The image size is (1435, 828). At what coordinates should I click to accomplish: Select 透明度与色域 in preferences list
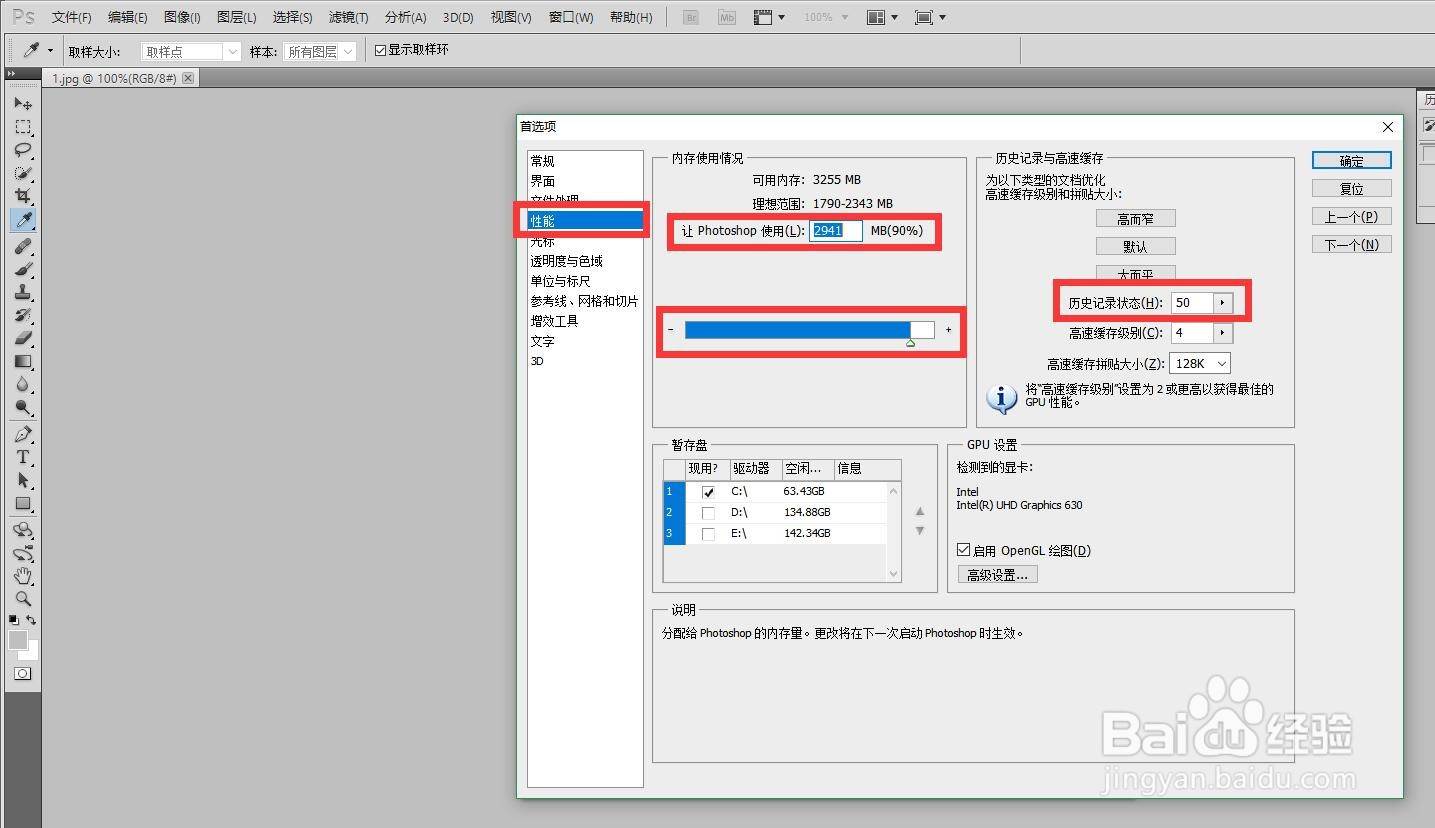pos(566,261)
